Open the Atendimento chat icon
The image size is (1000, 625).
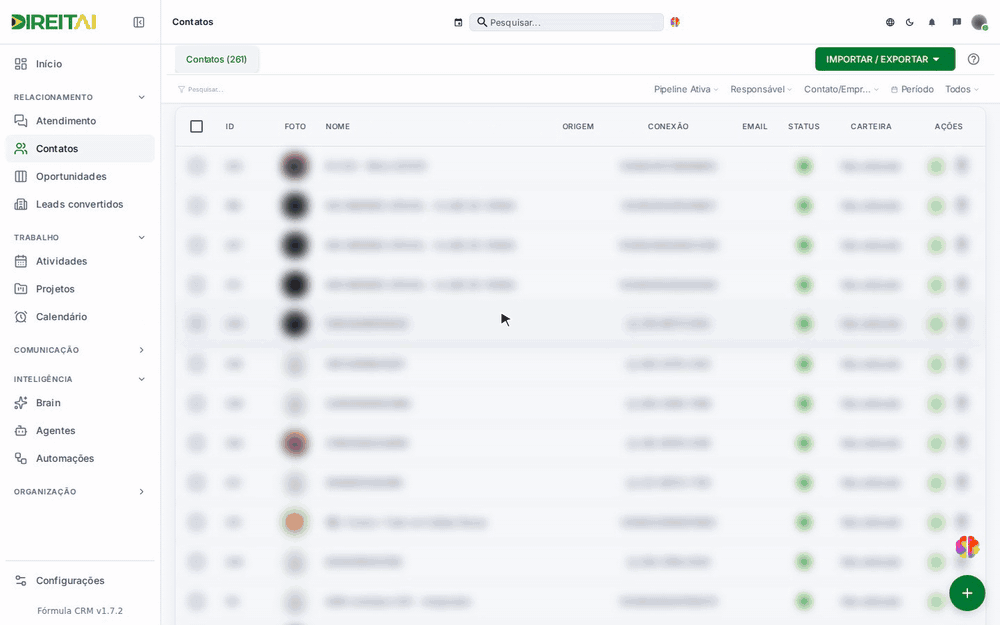[21, 121]
